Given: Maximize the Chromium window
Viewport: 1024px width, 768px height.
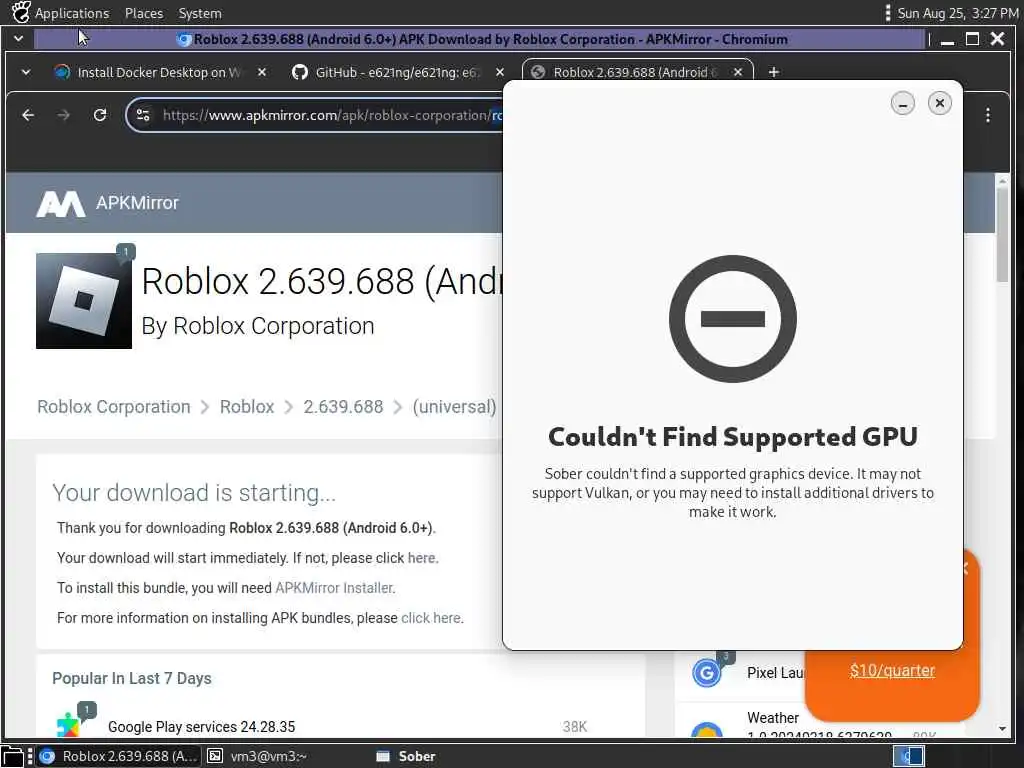Looking at the screenshot, I should [972, 39].
